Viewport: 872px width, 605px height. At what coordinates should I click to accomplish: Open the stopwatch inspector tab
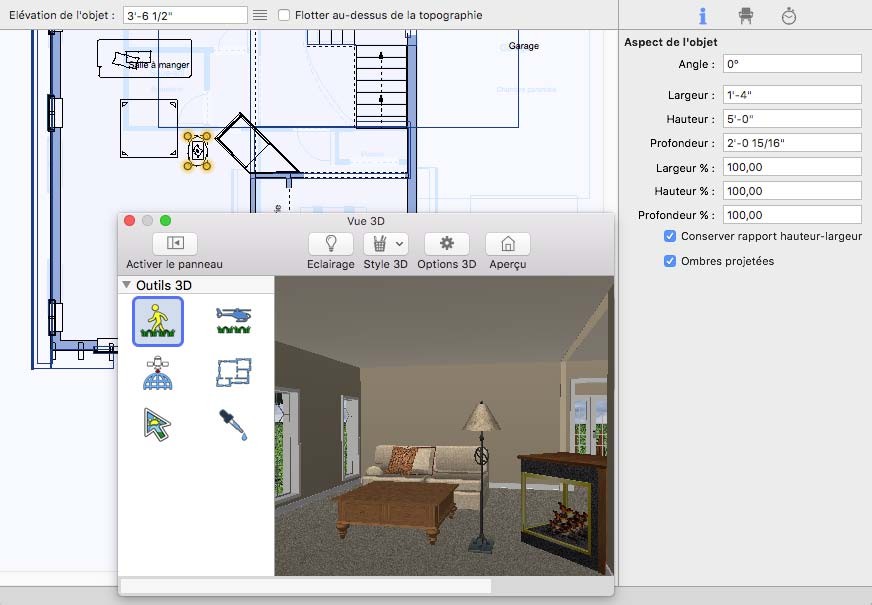[x=789, y=16]
